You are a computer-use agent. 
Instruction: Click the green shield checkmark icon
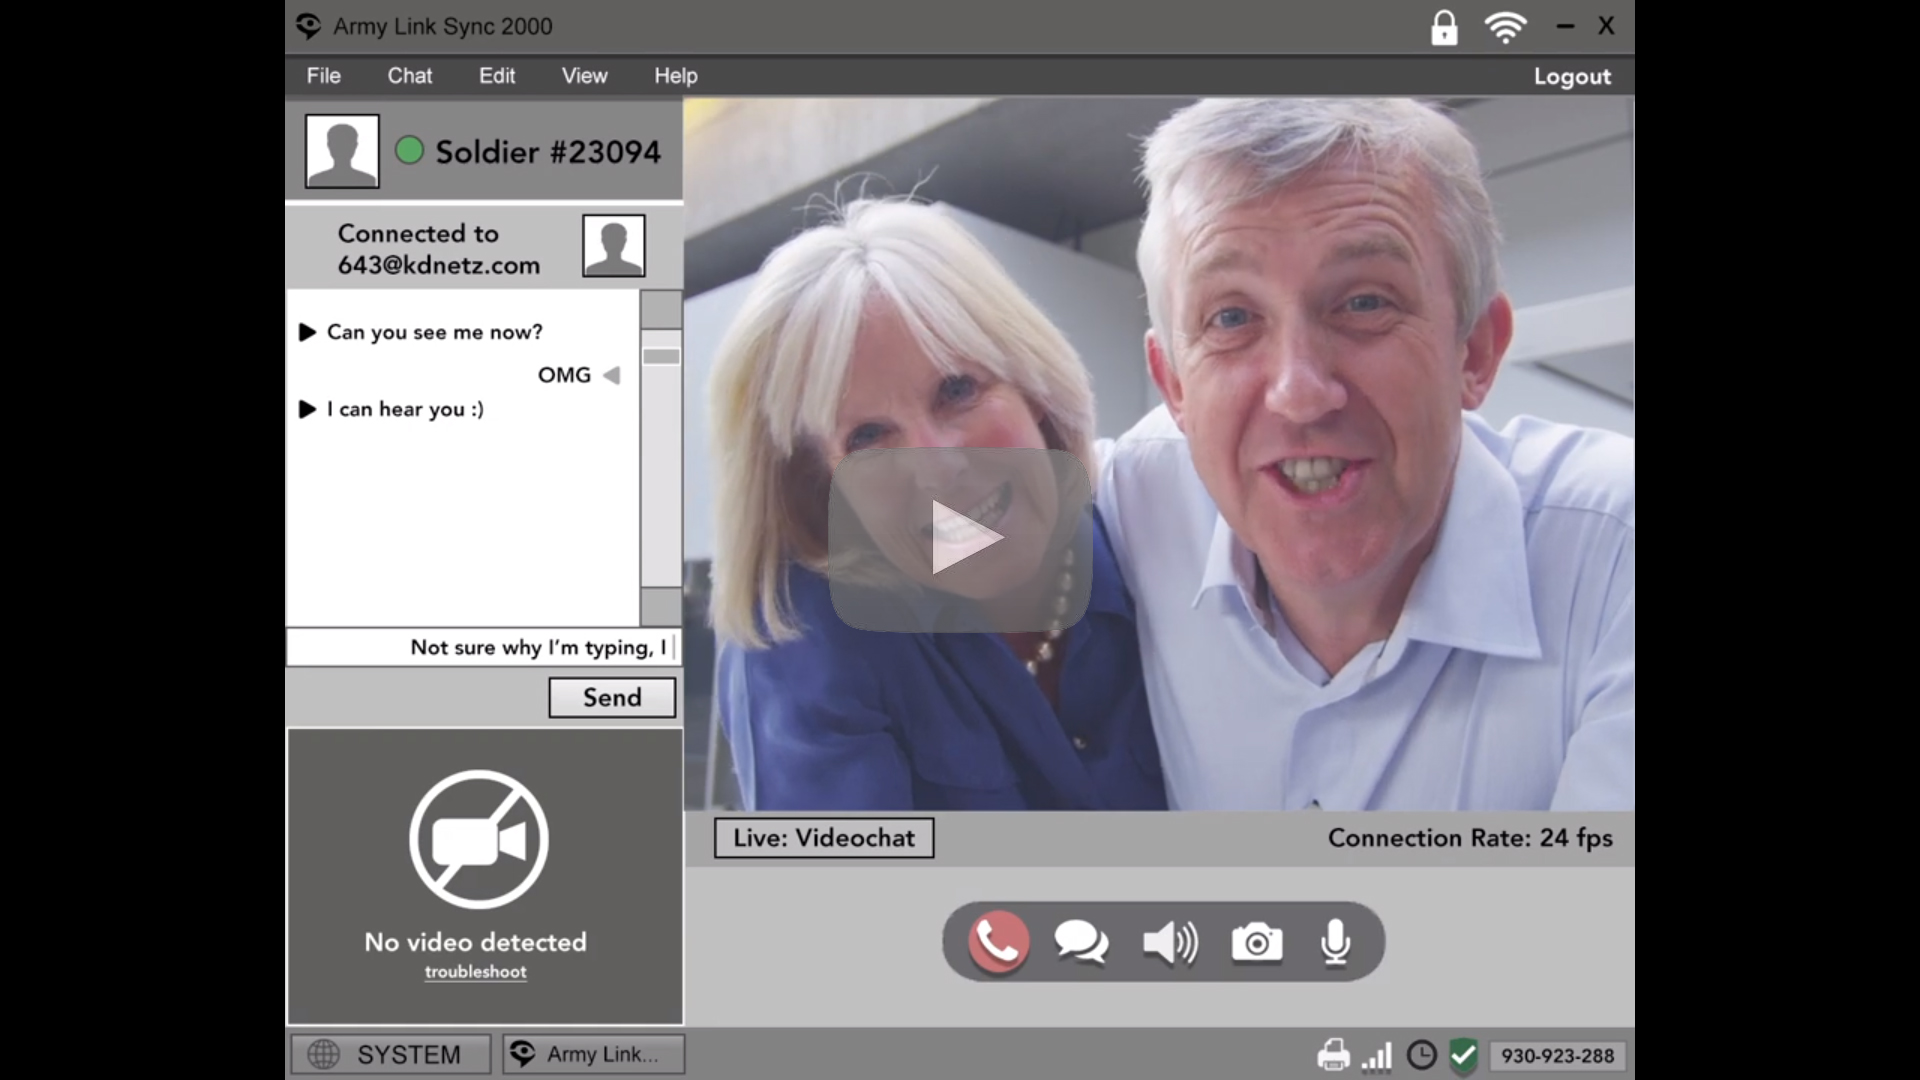[x=1463, y=1055]
